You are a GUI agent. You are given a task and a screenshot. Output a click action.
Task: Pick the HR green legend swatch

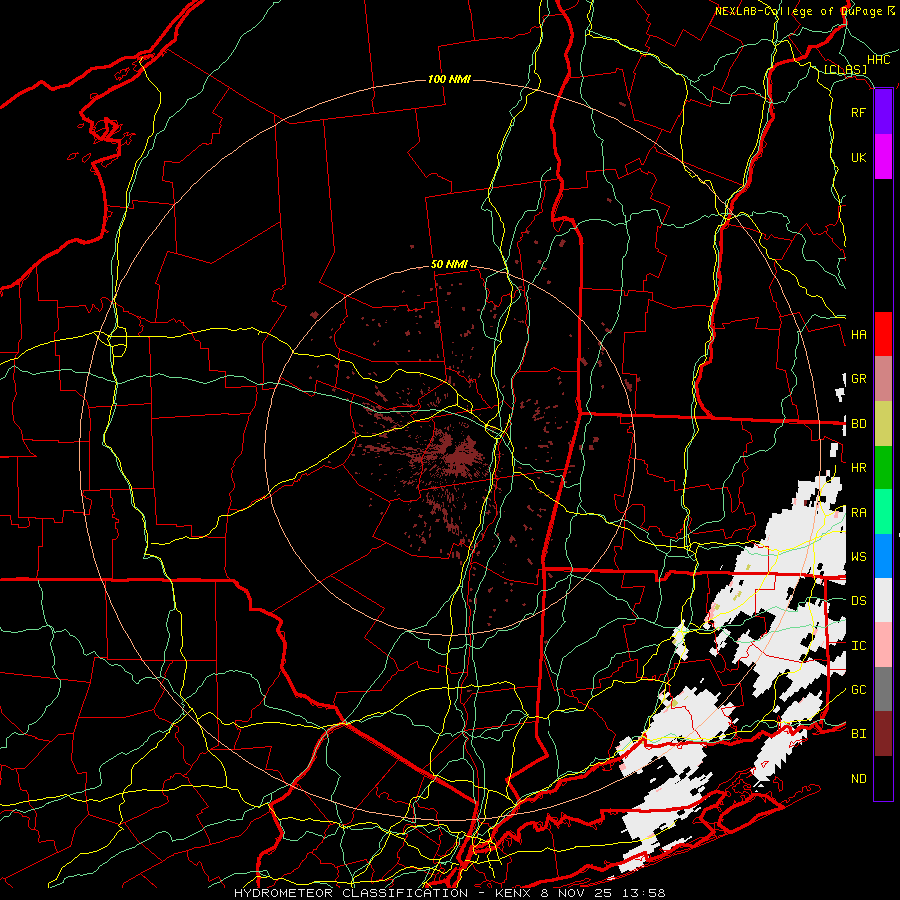[883, 468]
